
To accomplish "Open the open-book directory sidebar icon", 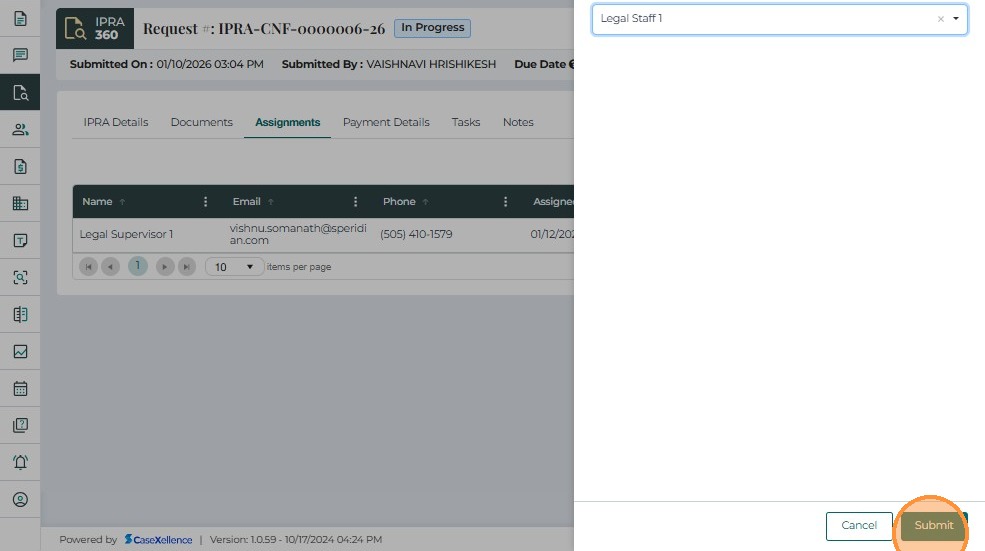I will click(20, 314).
